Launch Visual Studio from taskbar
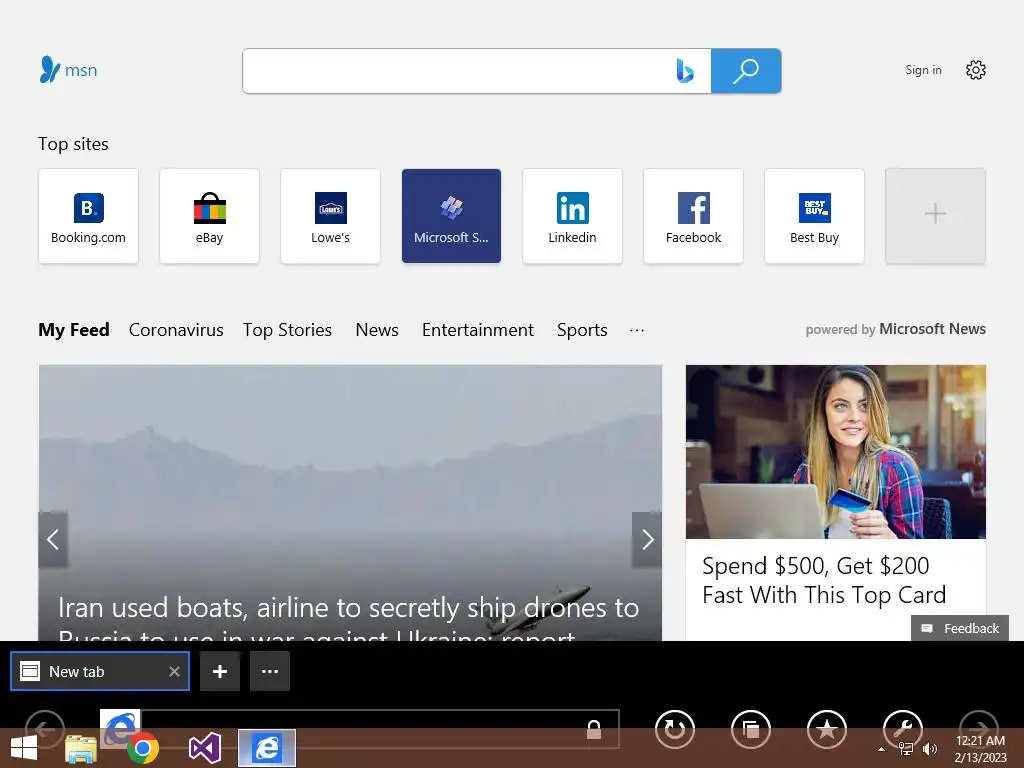This screenshot has width=1024, height=768. coord(204,748)
